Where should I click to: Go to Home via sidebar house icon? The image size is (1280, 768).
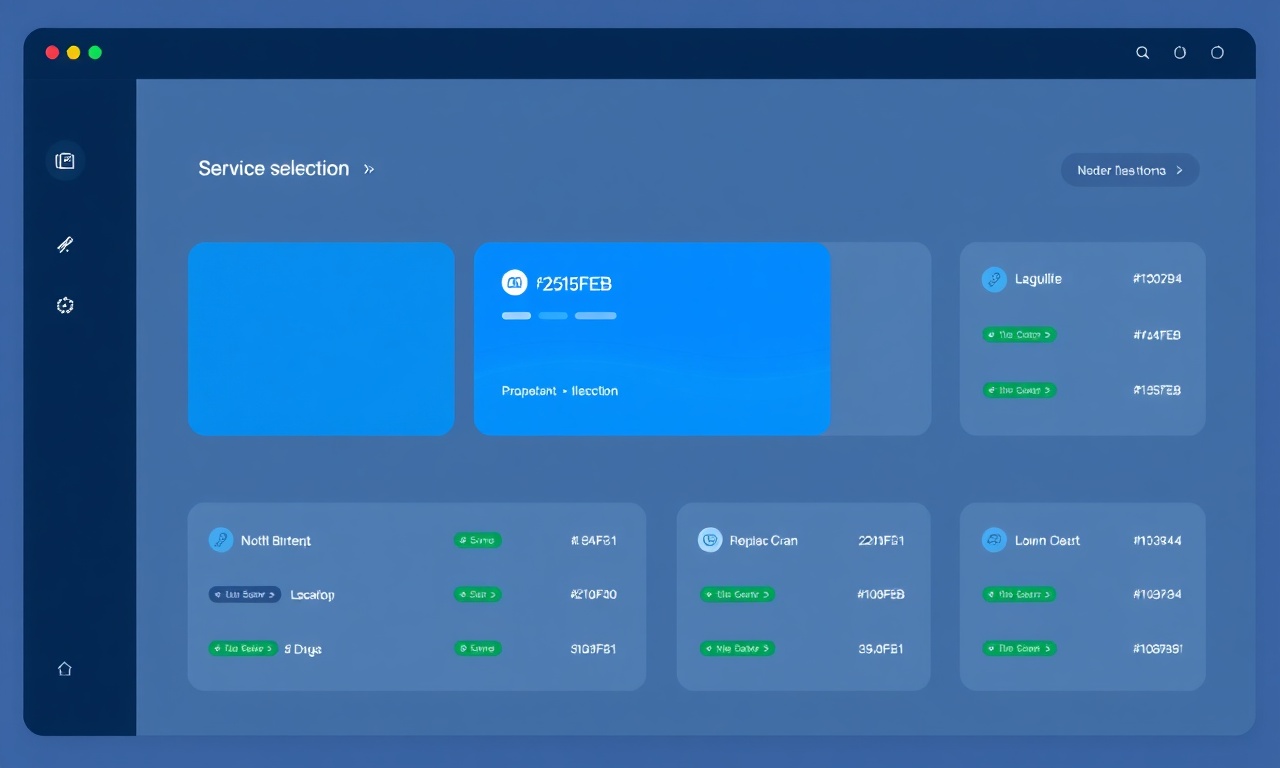(x=65, y=669)
